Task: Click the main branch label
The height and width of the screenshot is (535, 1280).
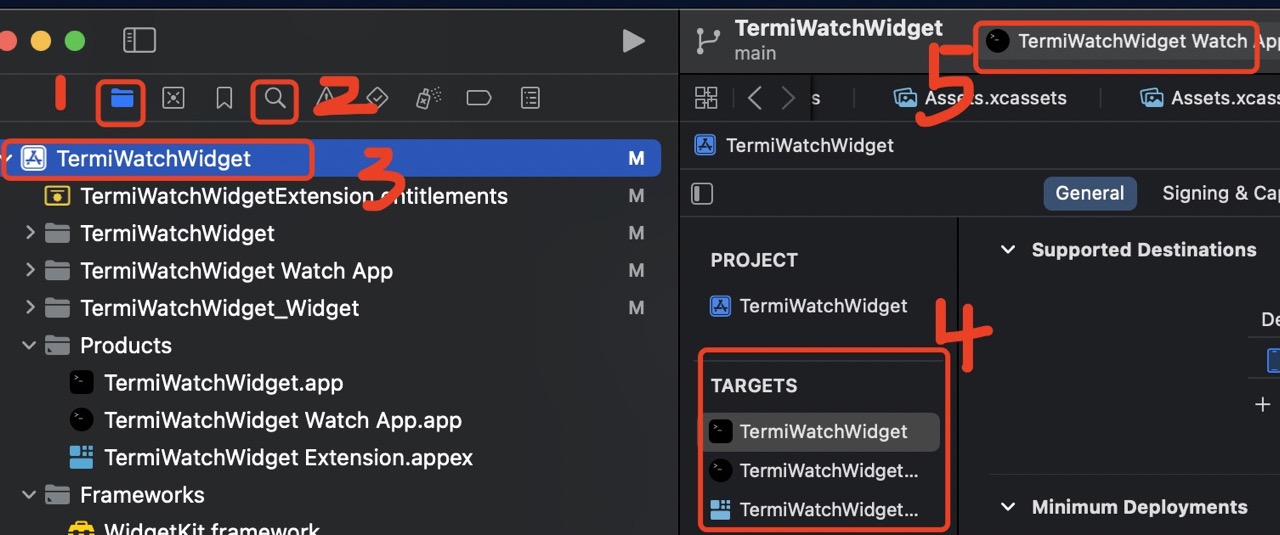Action: pyautogui.click(x=755, y=54)
